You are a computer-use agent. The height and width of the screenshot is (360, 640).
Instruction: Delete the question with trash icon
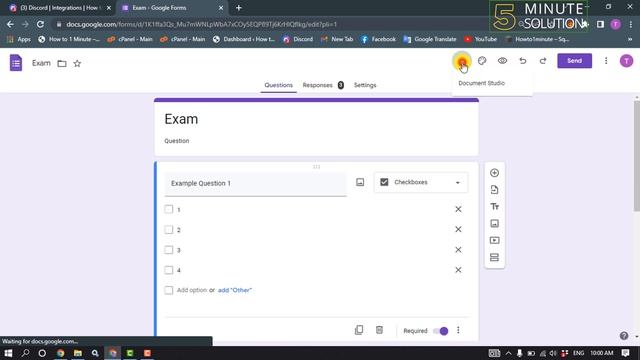pos(379,330)
